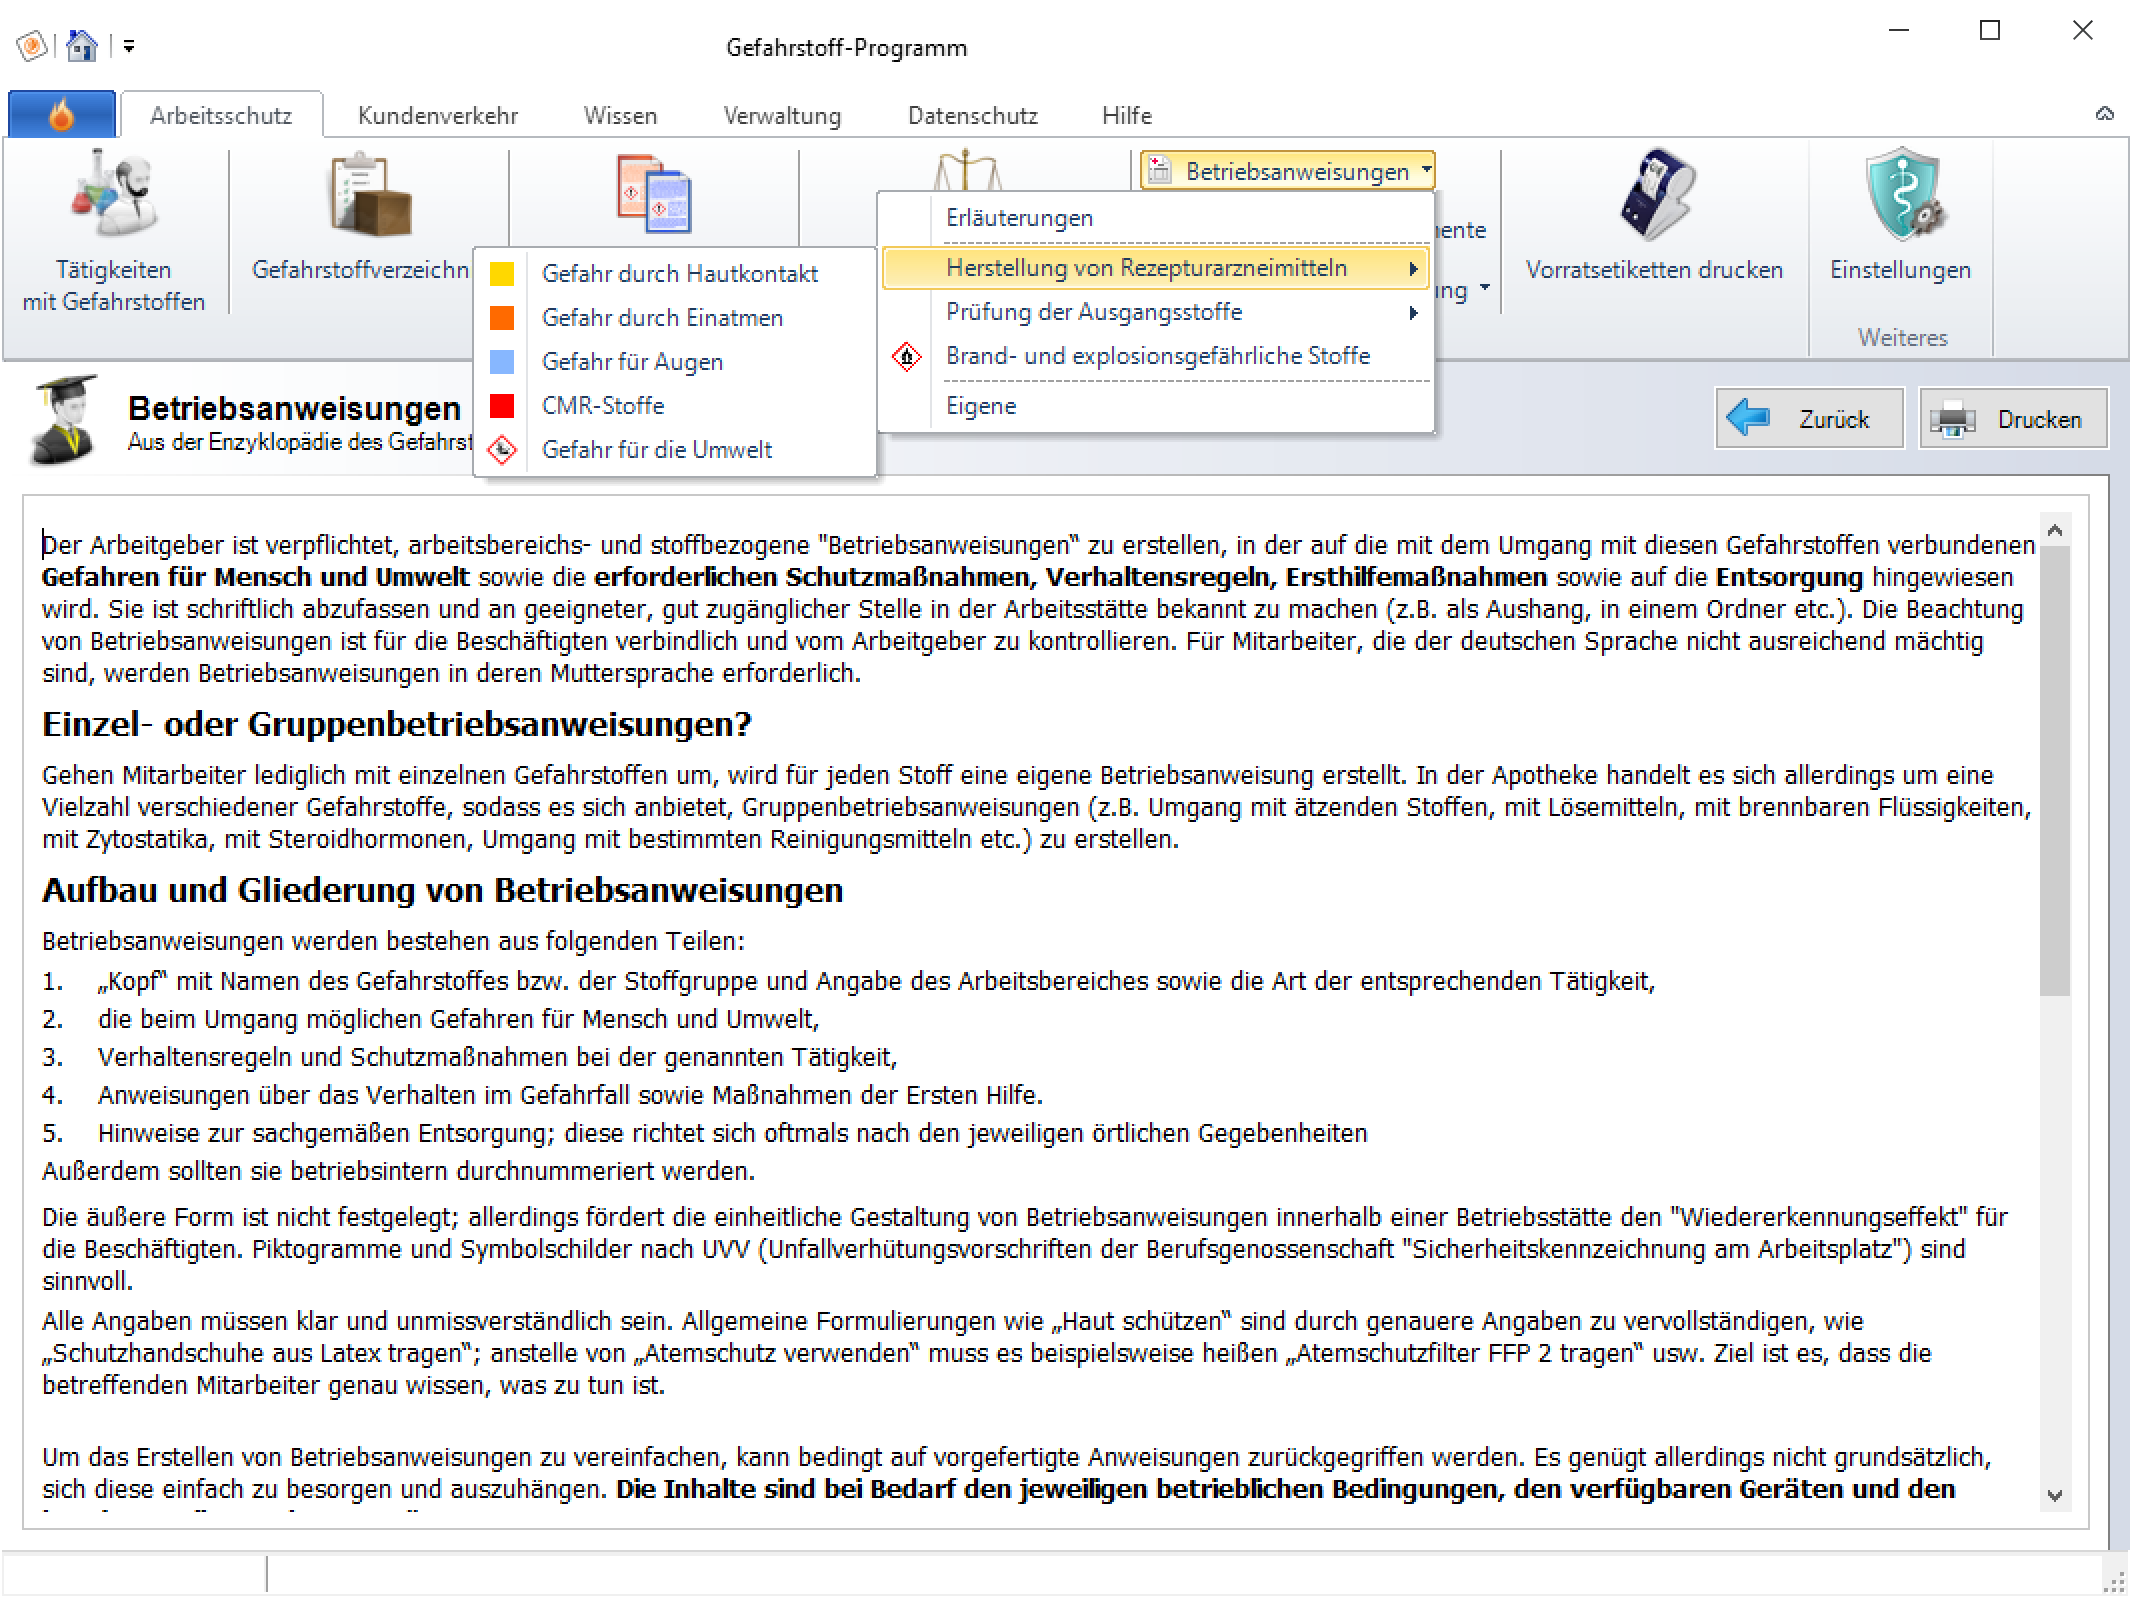The height and width of the screenshot is (1600, 2132).
Task: Open Erläuterungen menu entry
Action: pos(1156,218)
